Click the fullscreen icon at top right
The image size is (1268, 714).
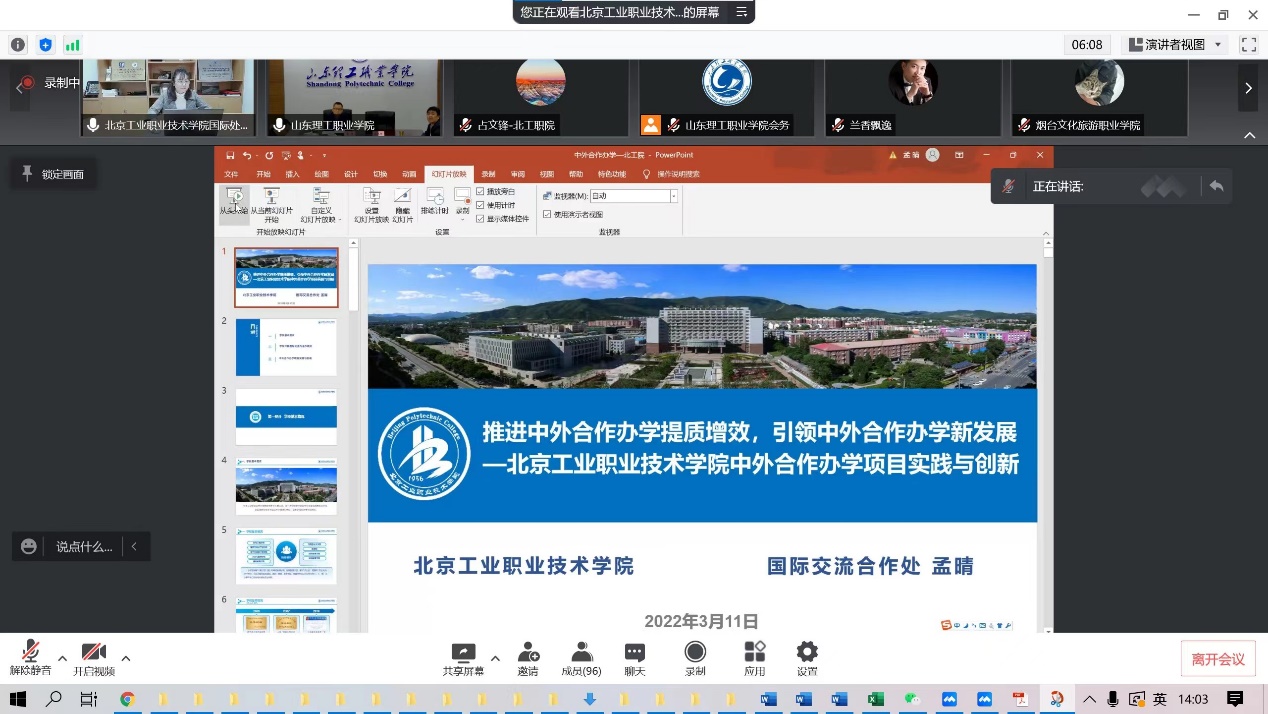tap(1248, 45)
